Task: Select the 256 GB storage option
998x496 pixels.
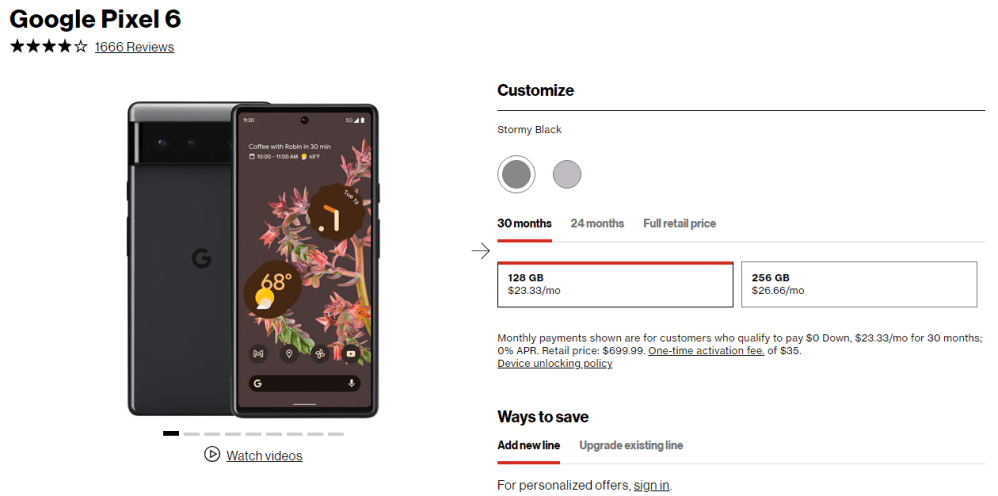Action: [859, 284]
